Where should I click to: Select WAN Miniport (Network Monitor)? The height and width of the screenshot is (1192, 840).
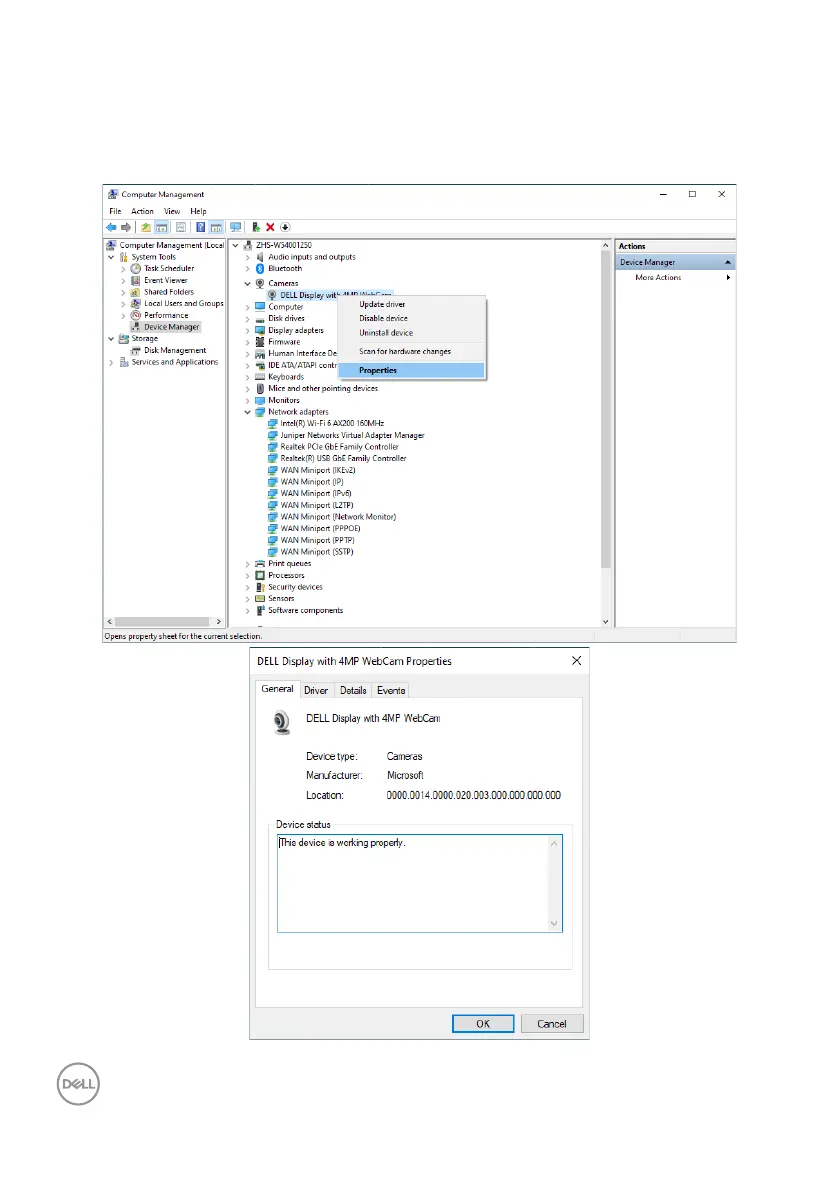click(338, 517)
